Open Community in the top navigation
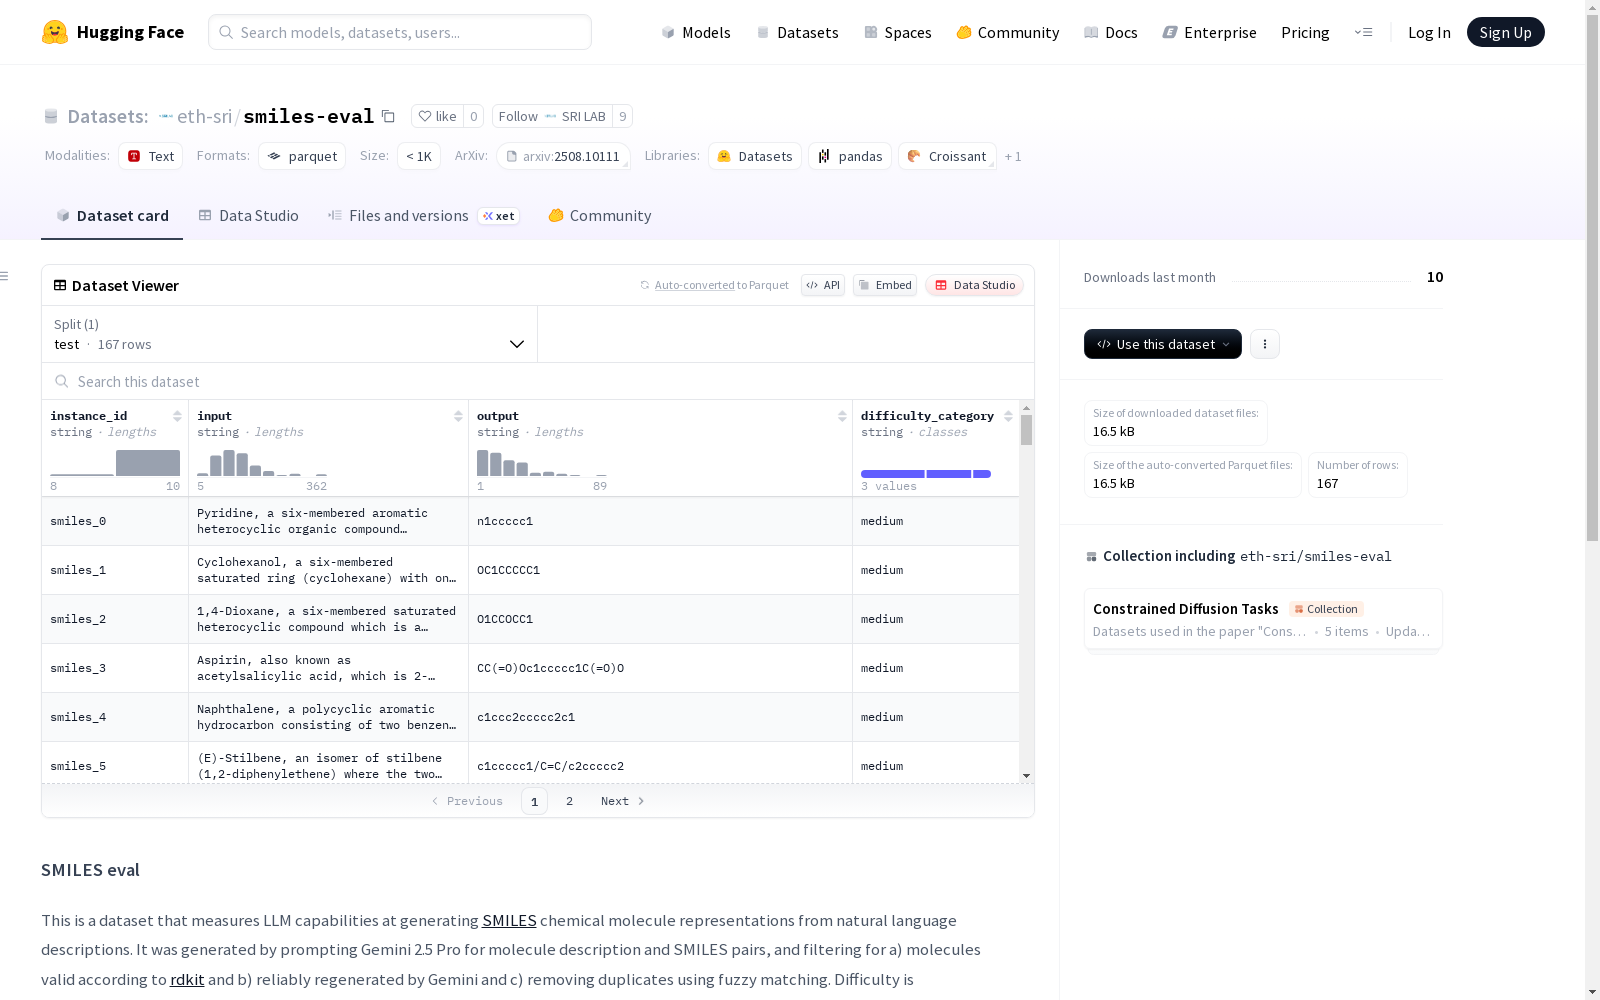 click(1008, 32)
